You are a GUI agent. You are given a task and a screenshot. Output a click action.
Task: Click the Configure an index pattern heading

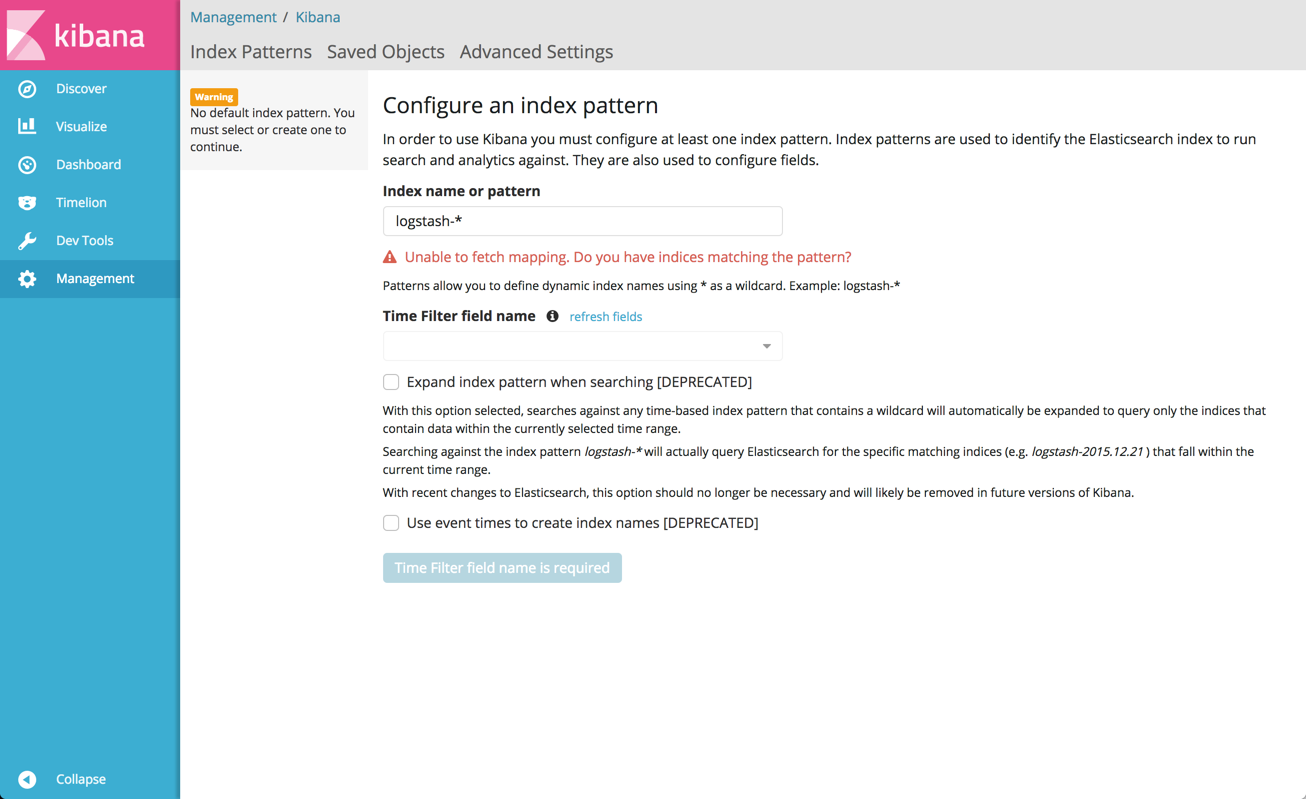[520, 105]
